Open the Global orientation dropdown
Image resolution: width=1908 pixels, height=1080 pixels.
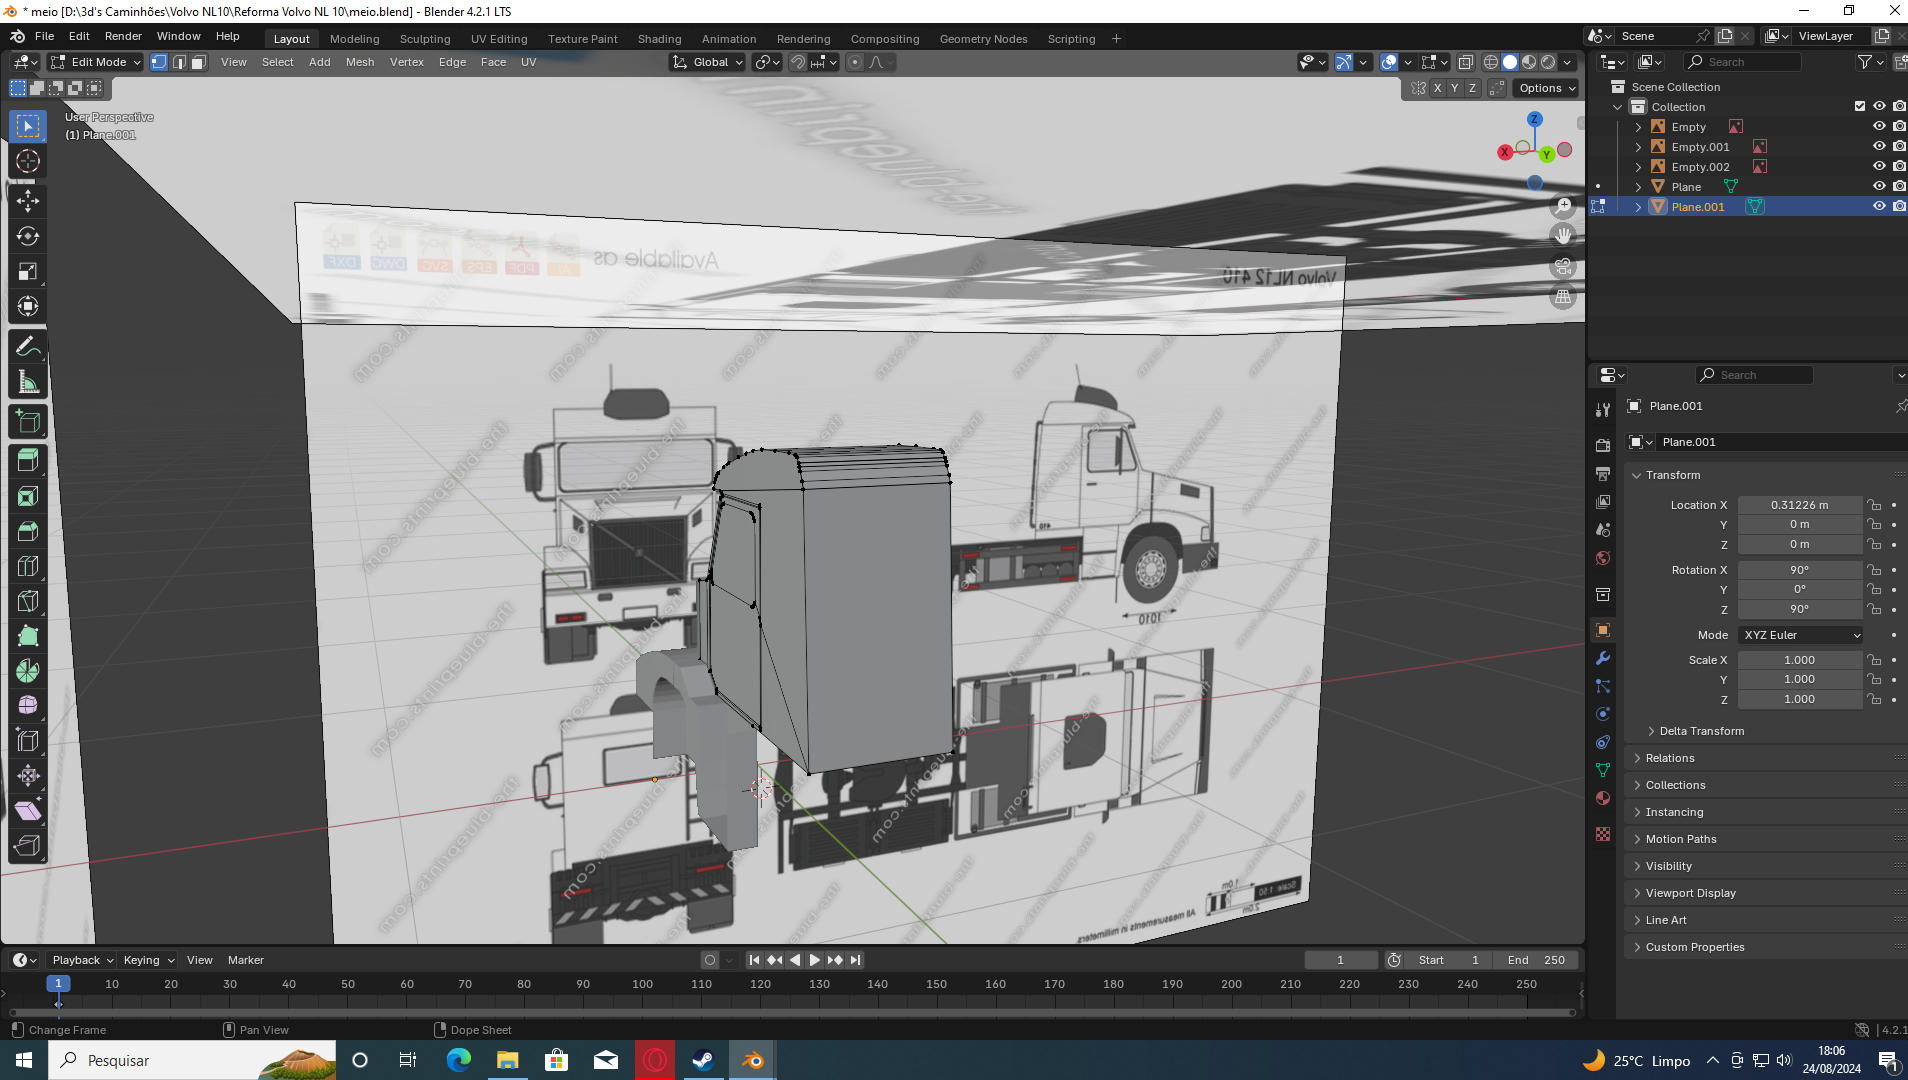pos(708,62)
